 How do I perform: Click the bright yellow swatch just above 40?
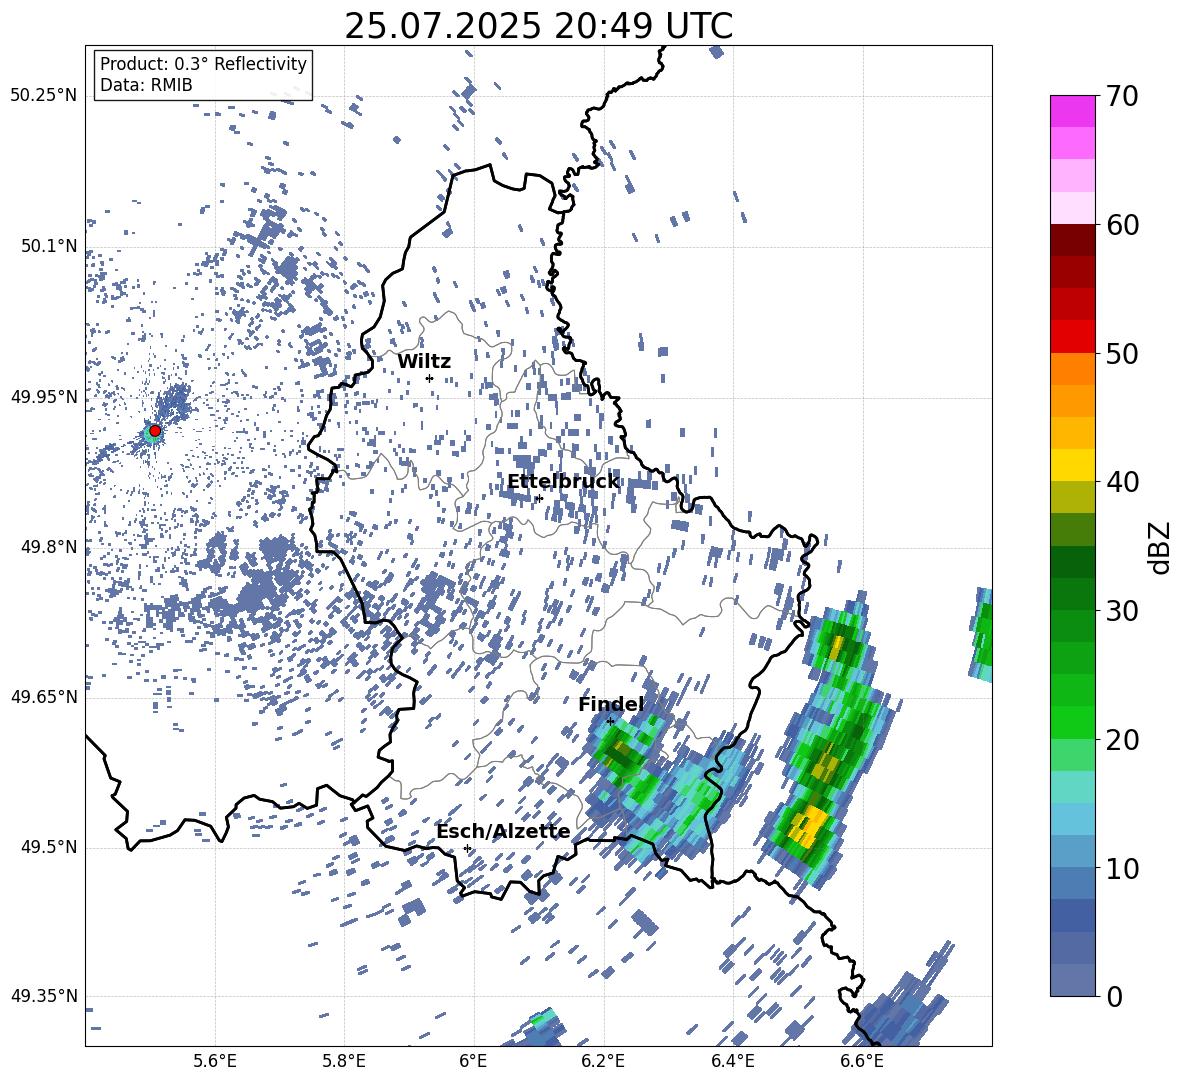[x=1072, y=465]
